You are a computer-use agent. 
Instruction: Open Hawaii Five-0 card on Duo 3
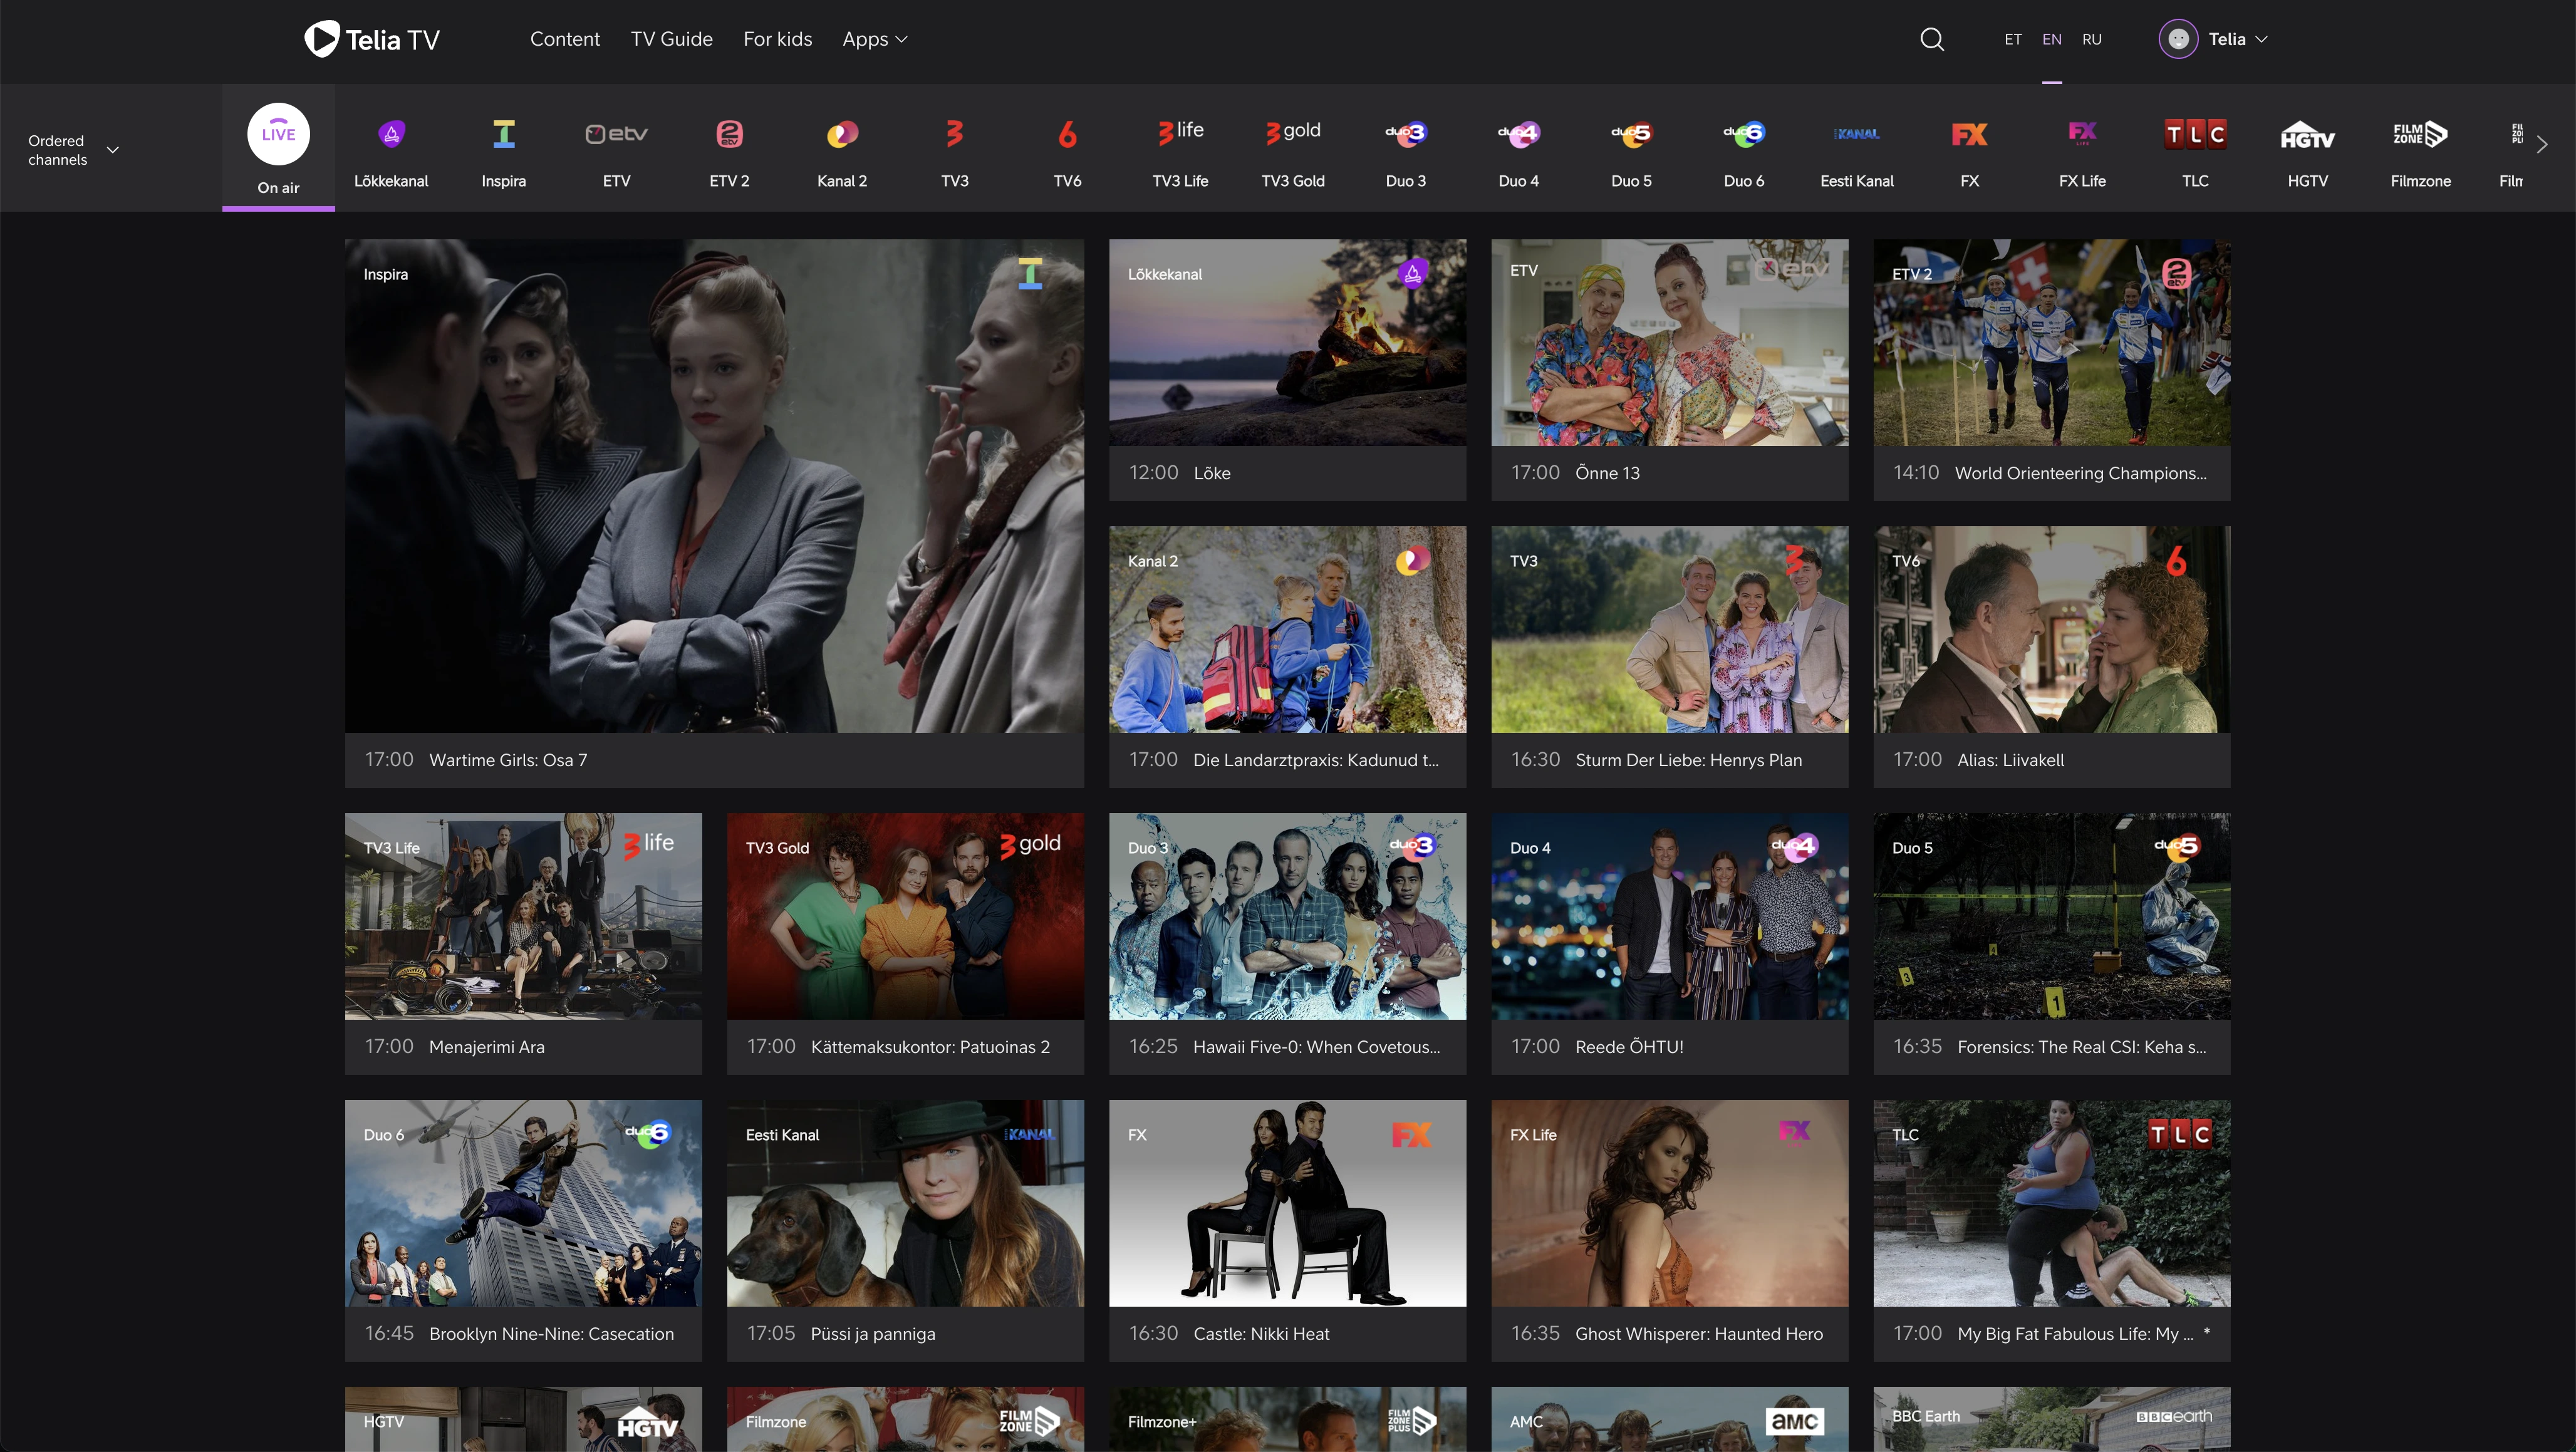(x=1287, y=944)
